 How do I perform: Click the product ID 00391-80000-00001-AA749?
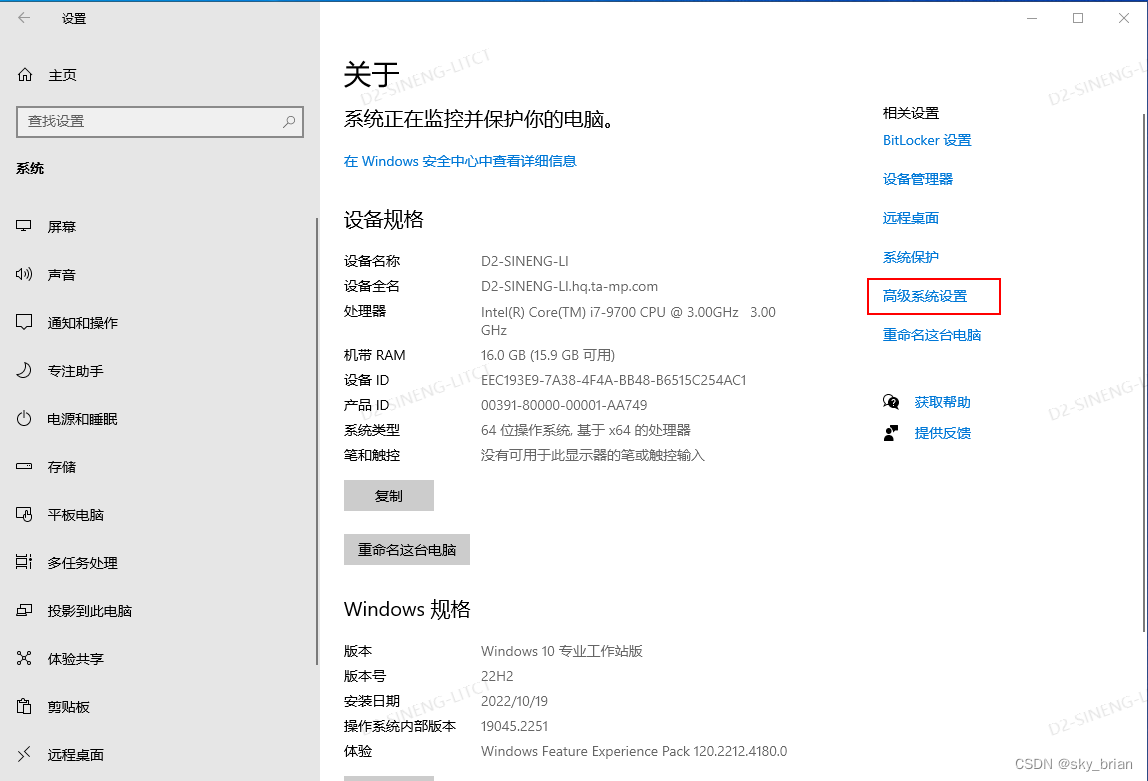pyautogui.click(x=564, y=405)
